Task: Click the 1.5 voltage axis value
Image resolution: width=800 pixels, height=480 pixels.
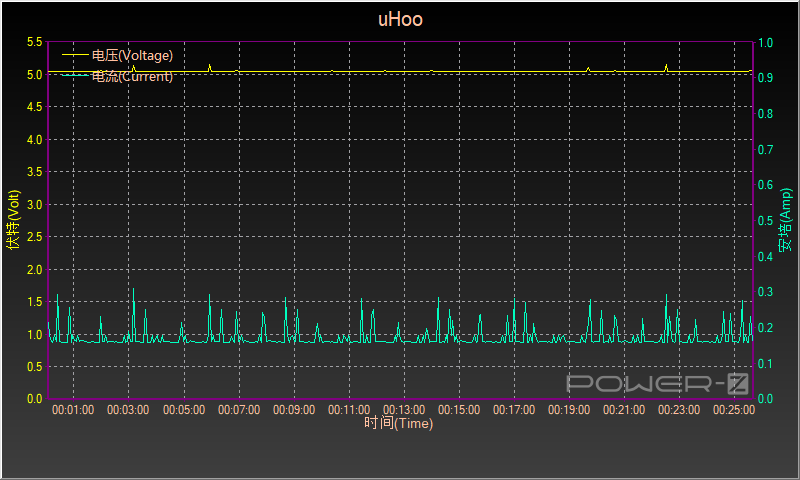Action: click(35, 301)
